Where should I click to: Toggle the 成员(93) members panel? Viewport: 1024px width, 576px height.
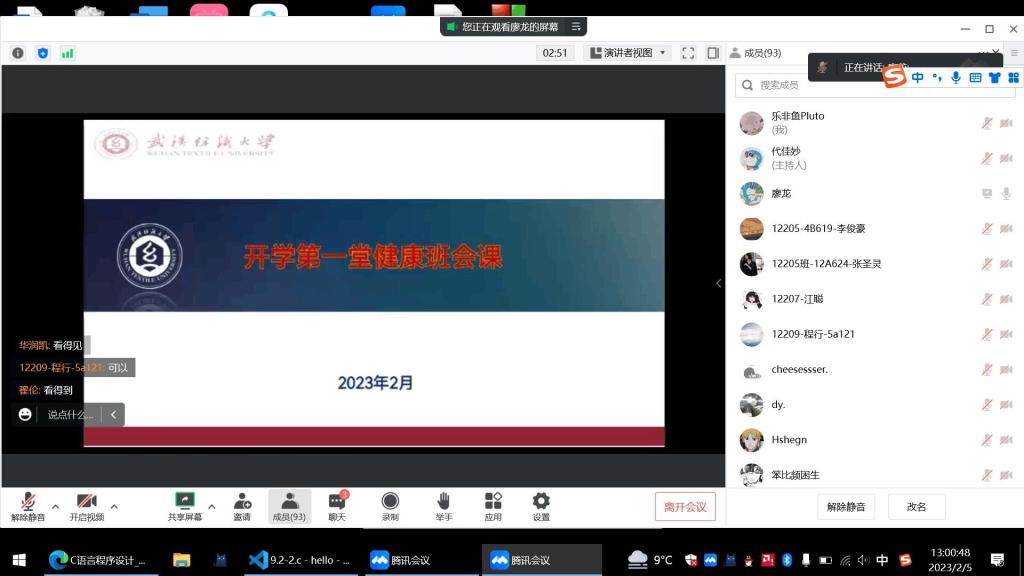[289, 506]
